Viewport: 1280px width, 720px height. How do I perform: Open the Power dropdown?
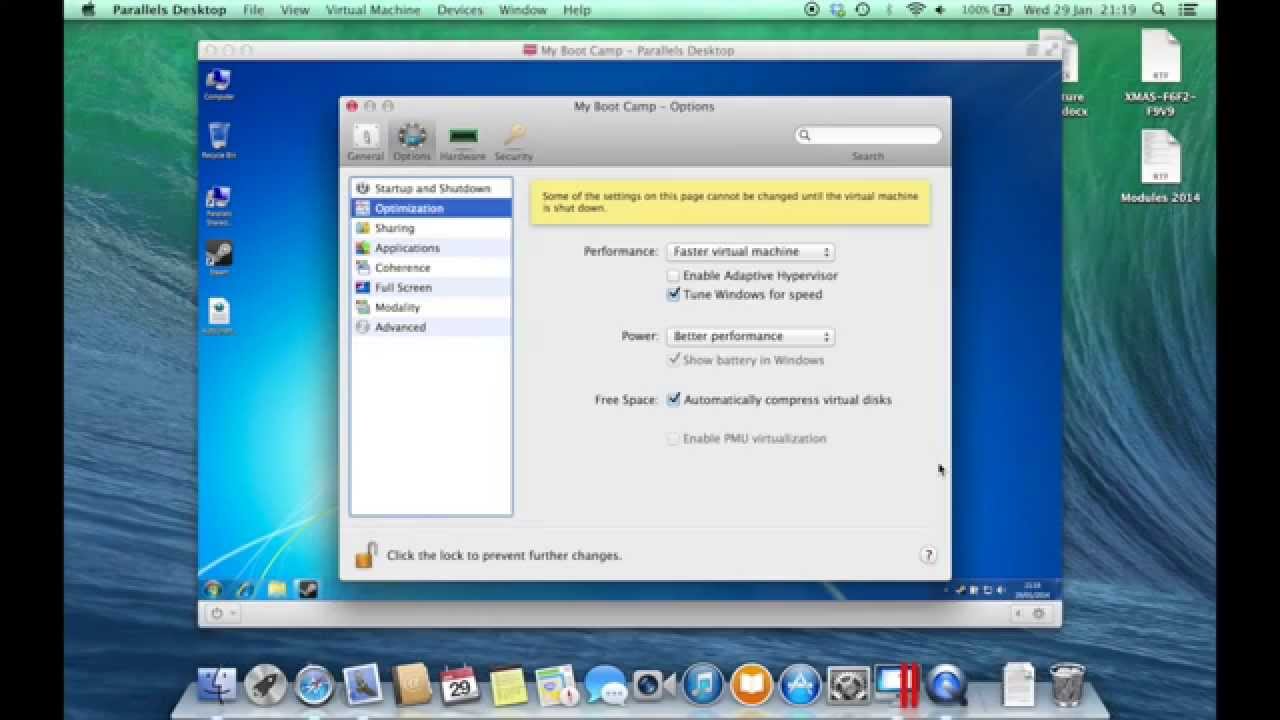750,336
